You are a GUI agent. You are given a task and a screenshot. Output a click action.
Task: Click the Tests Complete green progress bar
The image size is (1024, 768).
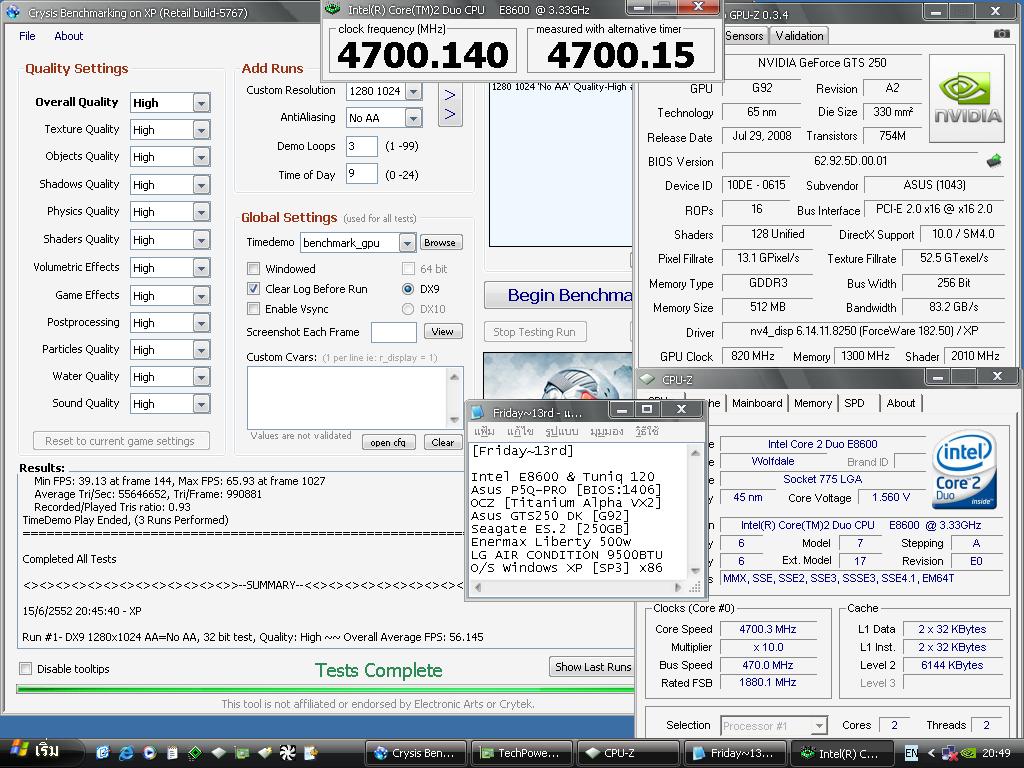pos(325,688)
